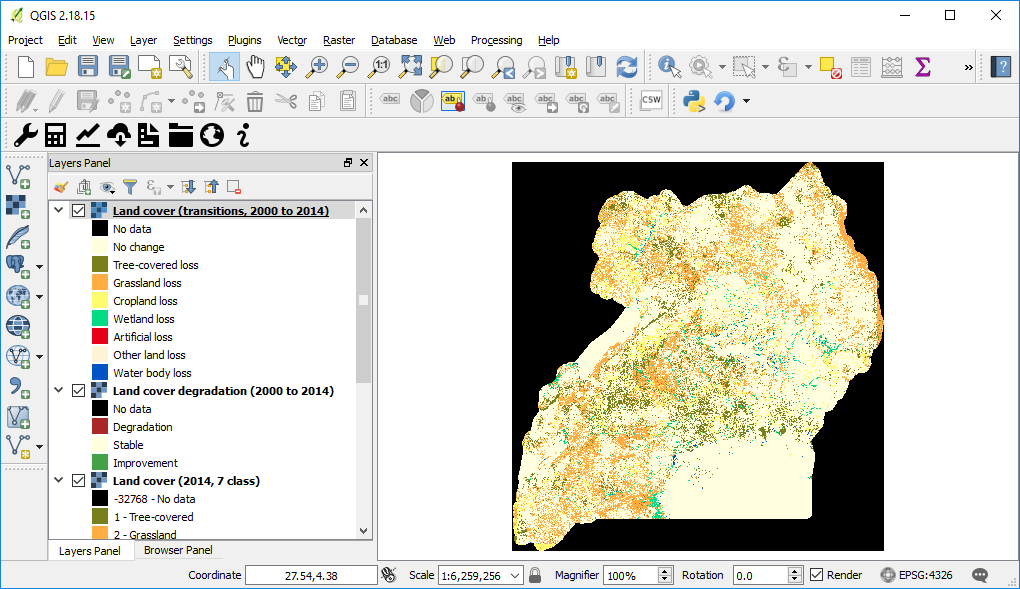Open the Scale dropdown
The width and height of the screenshot is (1020, 589).
[516, 575]
